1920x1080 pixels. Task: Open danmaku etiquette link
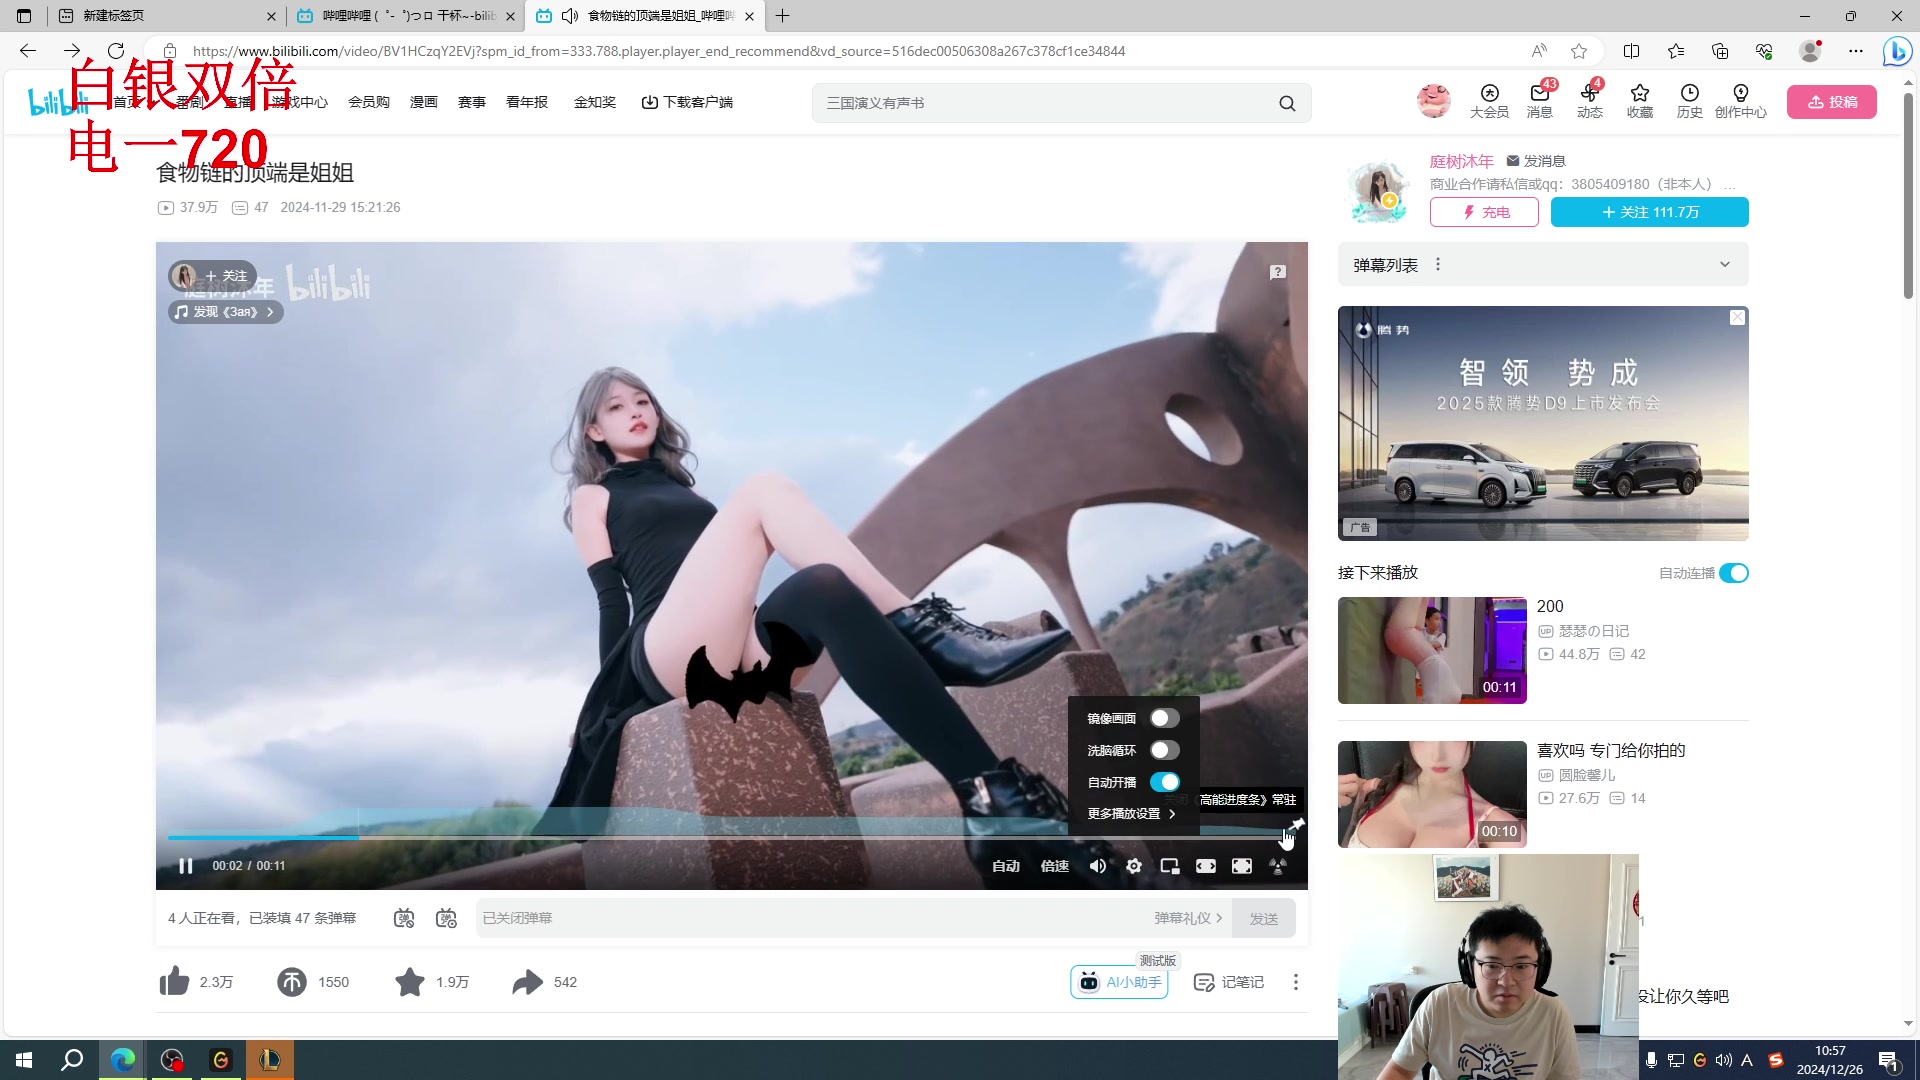point(1188,918)
